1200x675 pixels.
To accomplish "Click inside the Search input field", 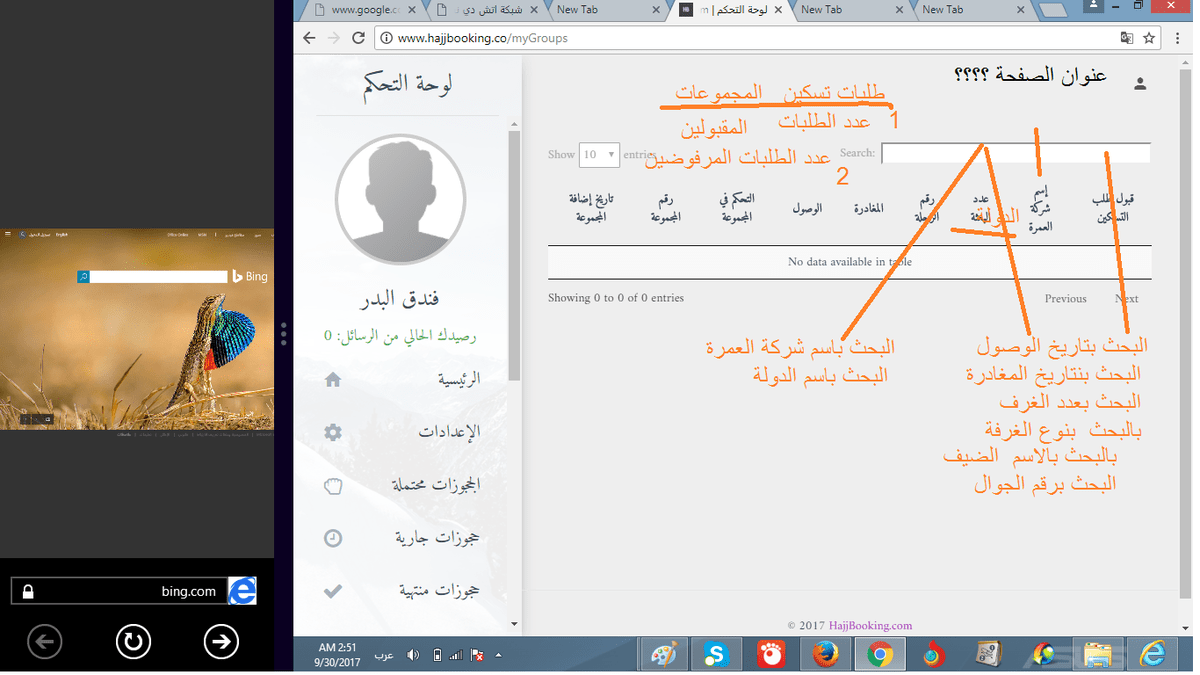I will click(x=1015, y=152).
